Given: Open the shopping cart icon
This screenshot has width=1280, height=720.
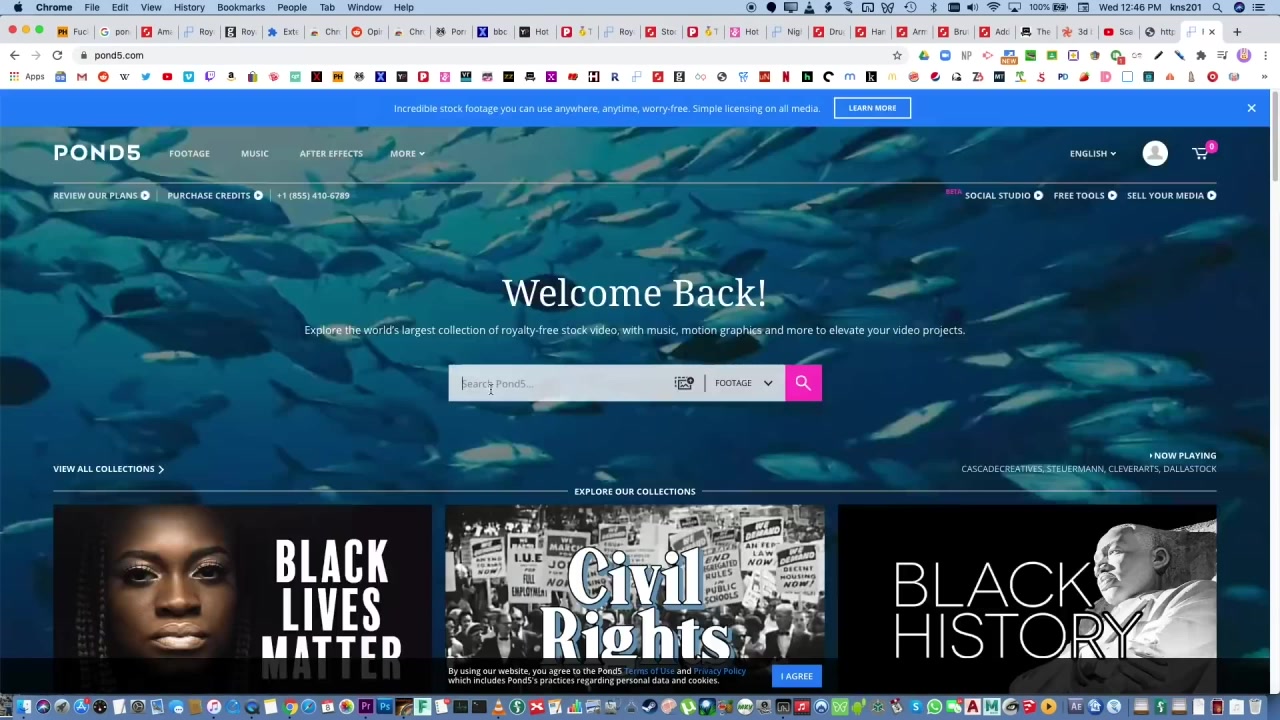Looking at the screenshot, I should [1200, 153].
